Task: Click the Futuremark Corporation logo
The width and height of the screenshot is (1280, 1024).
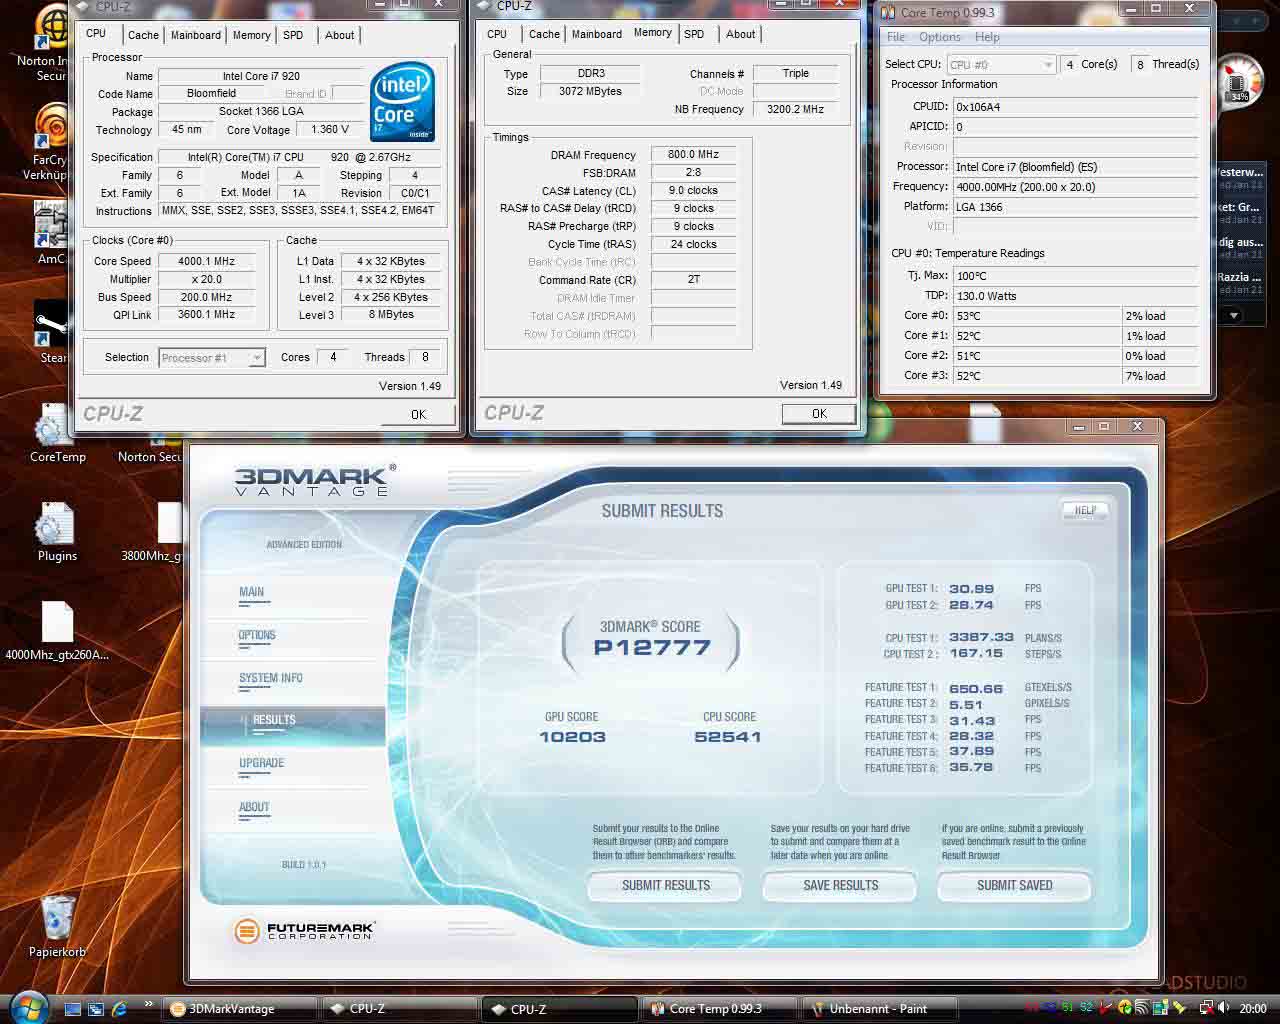Action: click(304, 931)
